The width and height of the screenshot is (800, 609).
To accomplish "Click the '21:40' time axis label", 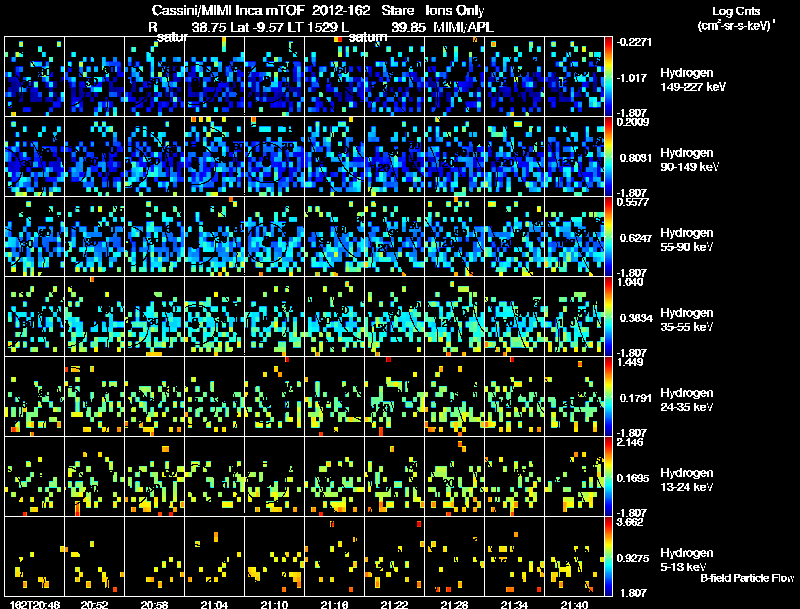I will (x=574, y=605).
